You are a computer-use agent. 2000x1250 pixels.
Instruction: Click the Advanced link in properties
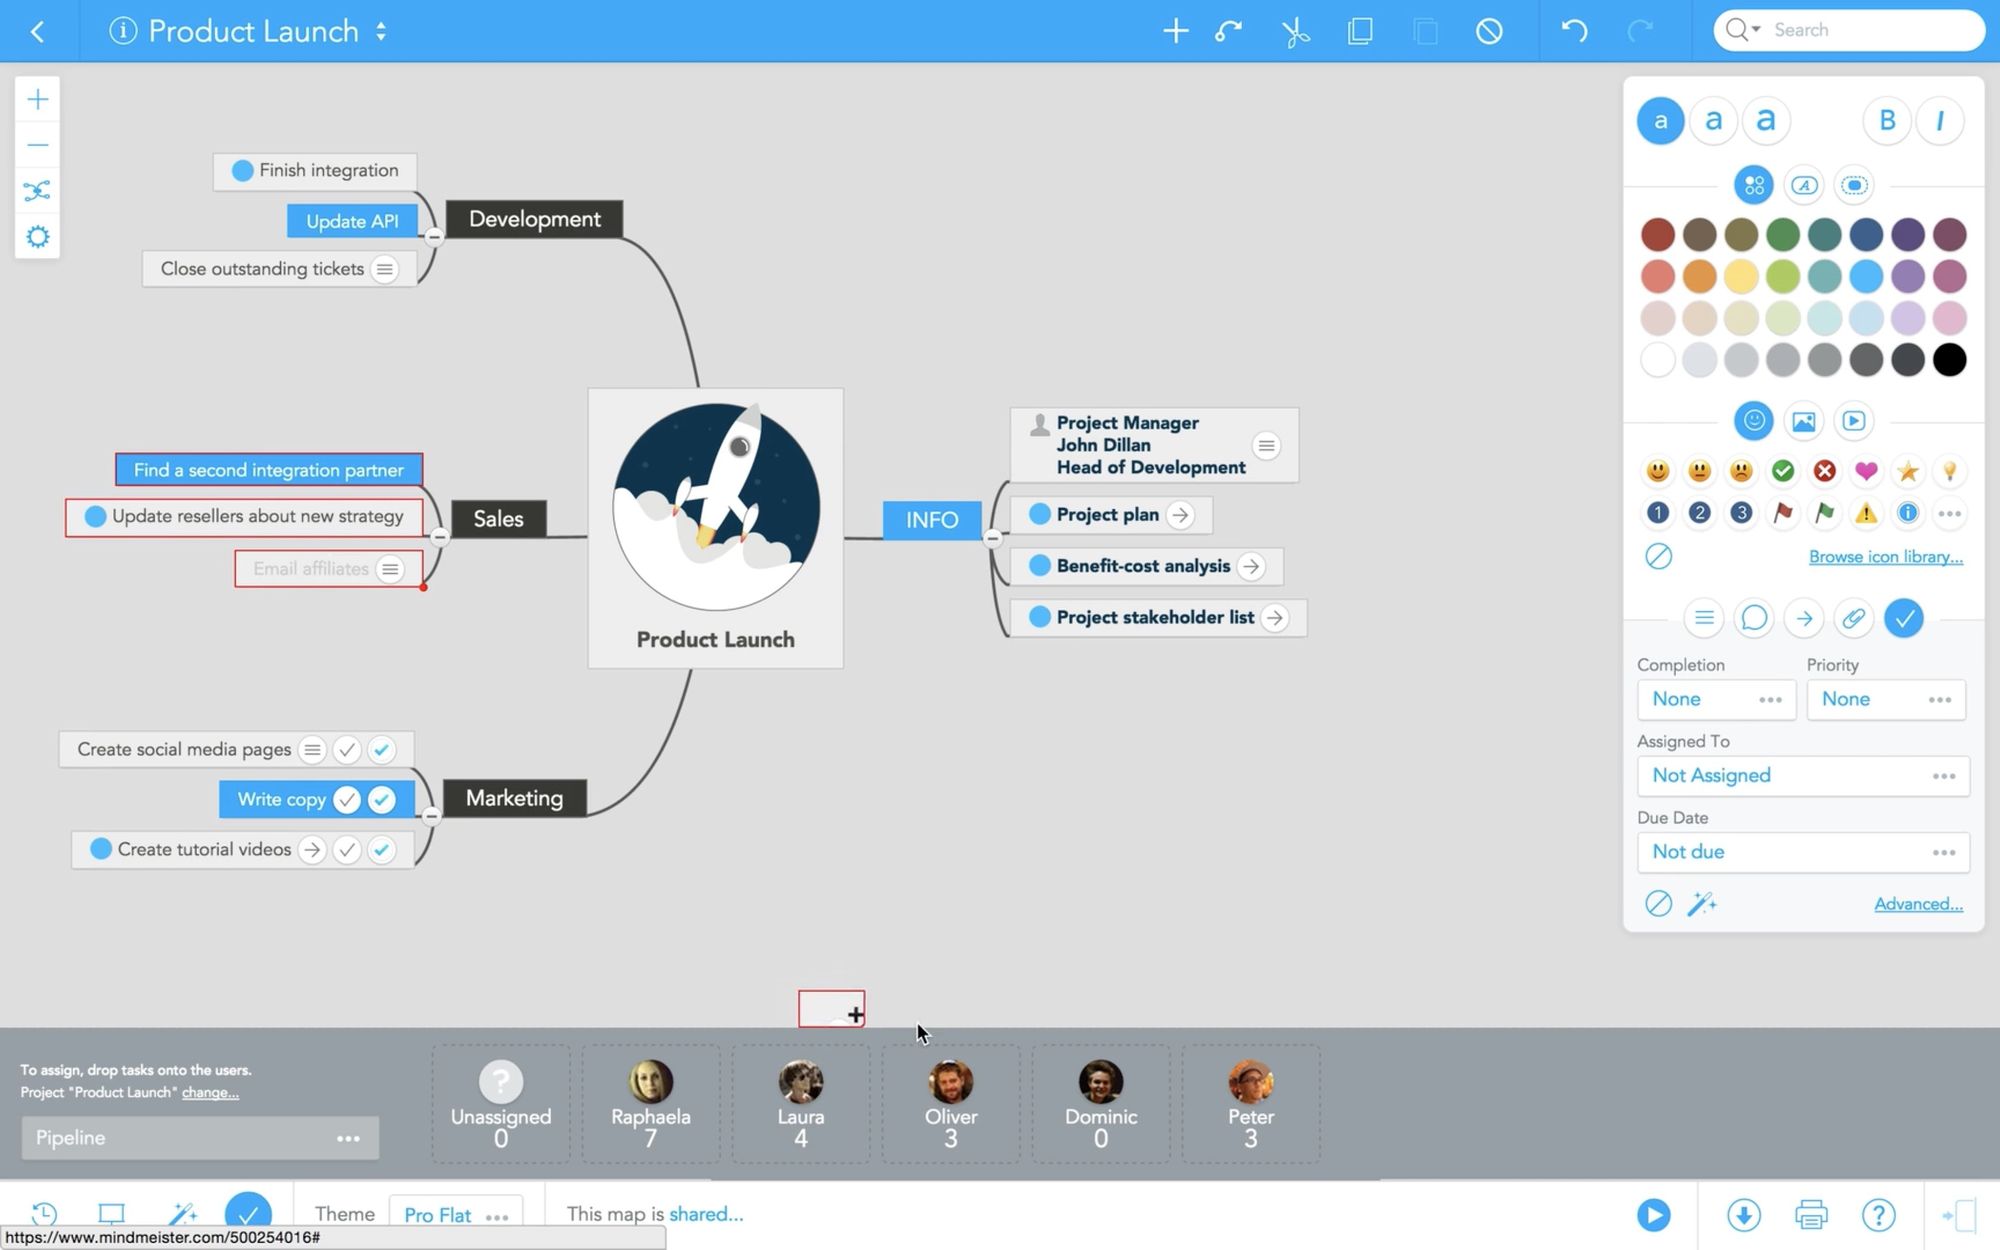coord(1918,903)
